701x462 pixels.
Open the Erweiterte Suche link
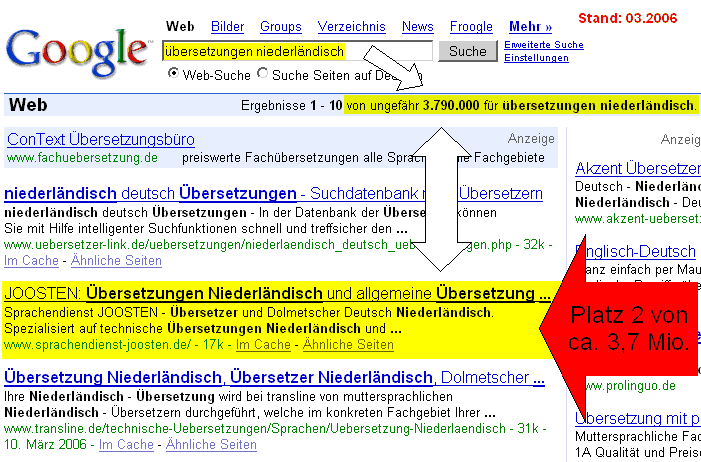[x=544, y=45]
